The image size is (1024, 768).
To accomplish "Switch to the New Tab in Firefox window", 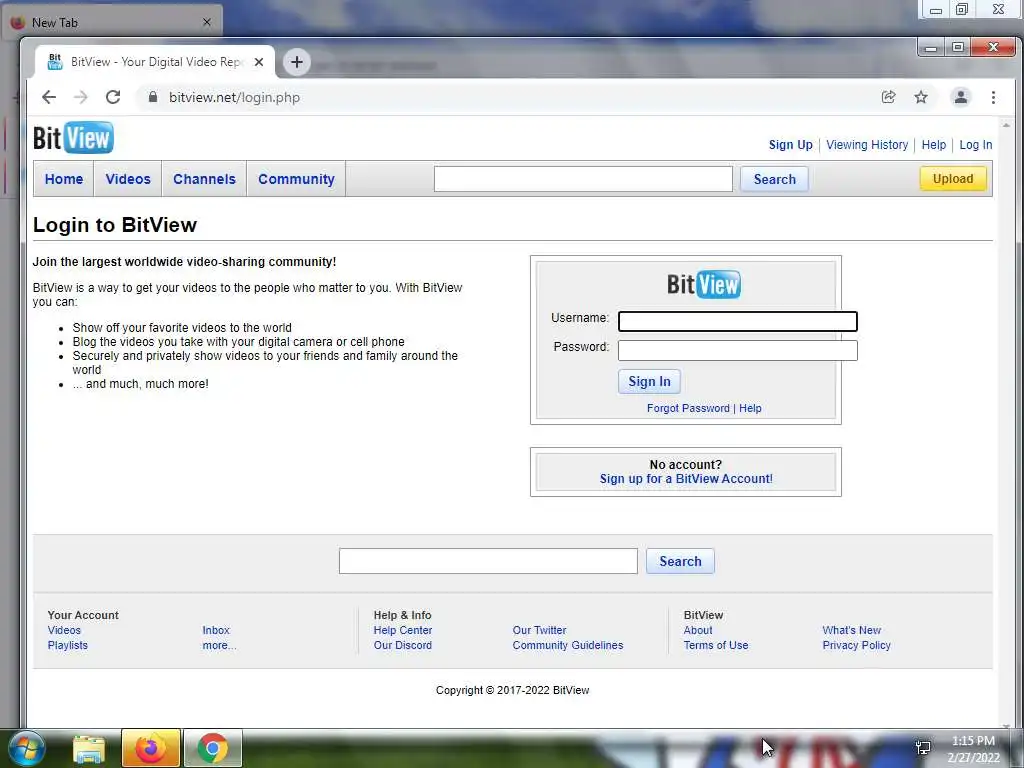I will (111, 22).
